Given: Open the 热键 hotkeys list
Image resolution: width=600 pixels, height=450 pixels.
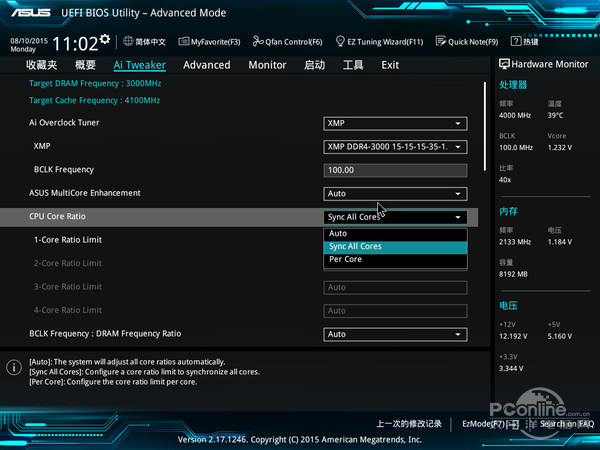Looking at the screenshot, I should click(525, 41).
